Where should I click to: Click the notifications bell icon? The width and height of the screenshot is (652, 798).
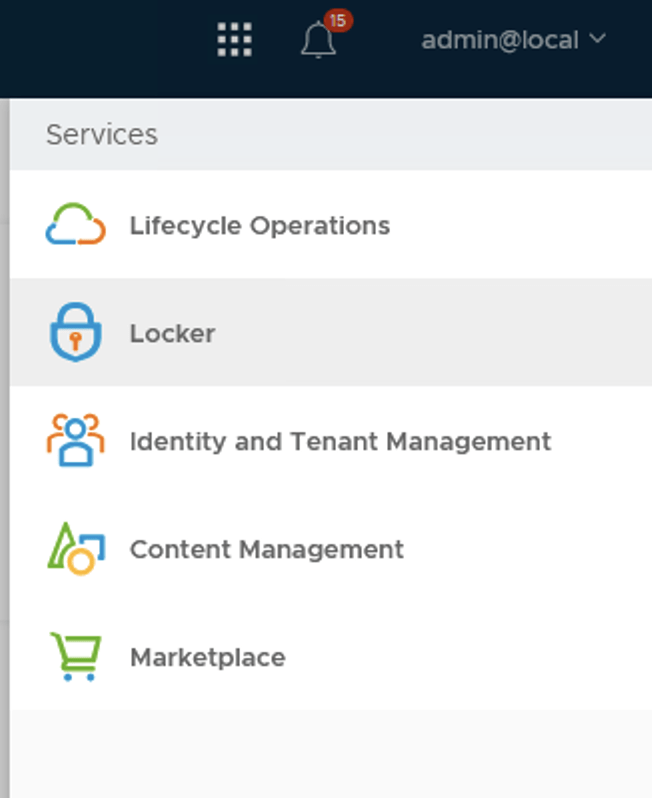click(x=318, y=41)
